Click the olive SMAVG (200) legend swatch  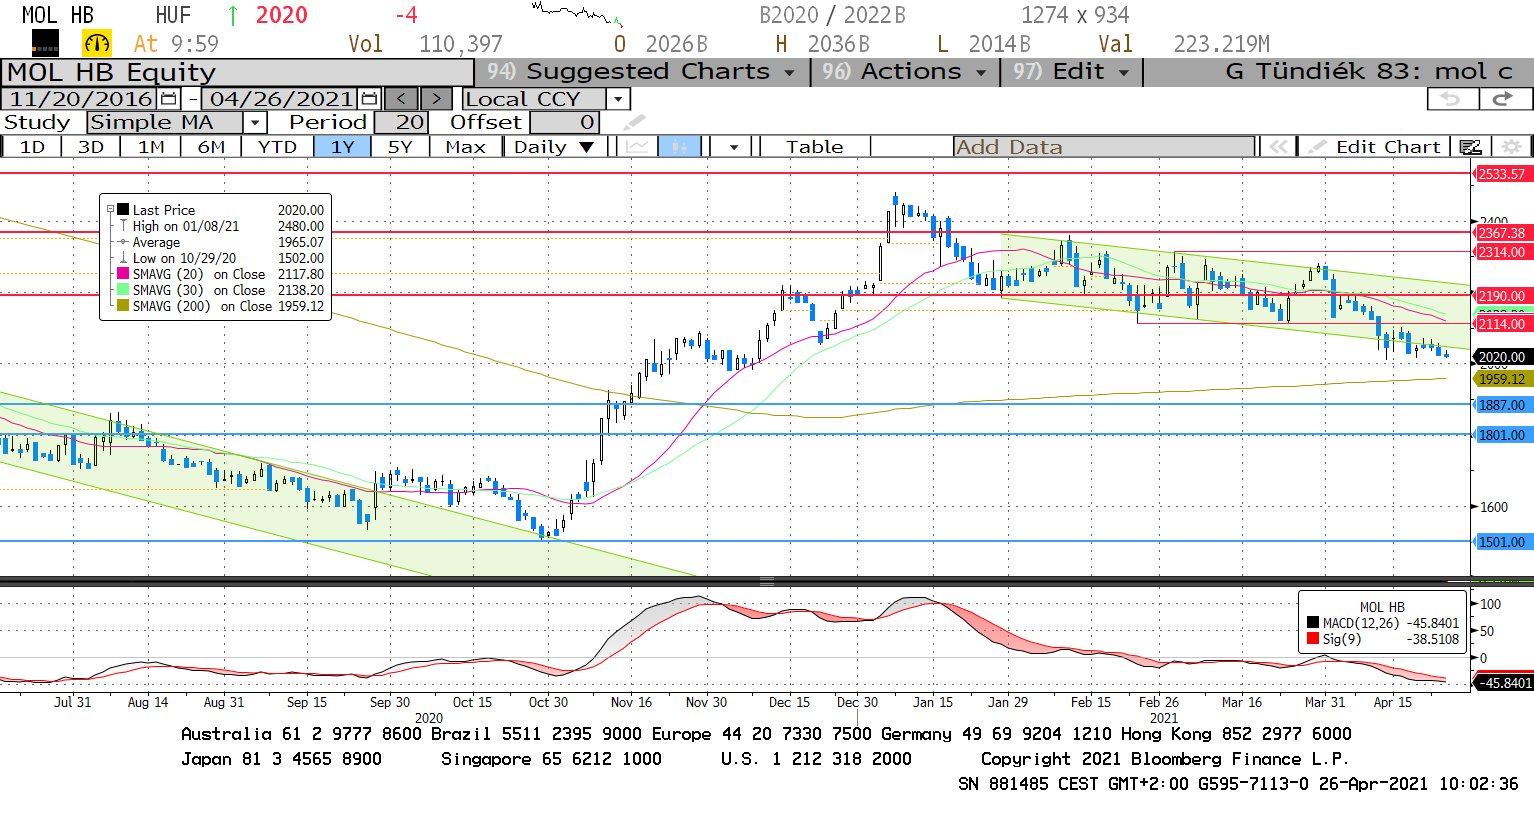tap(123, 306)
